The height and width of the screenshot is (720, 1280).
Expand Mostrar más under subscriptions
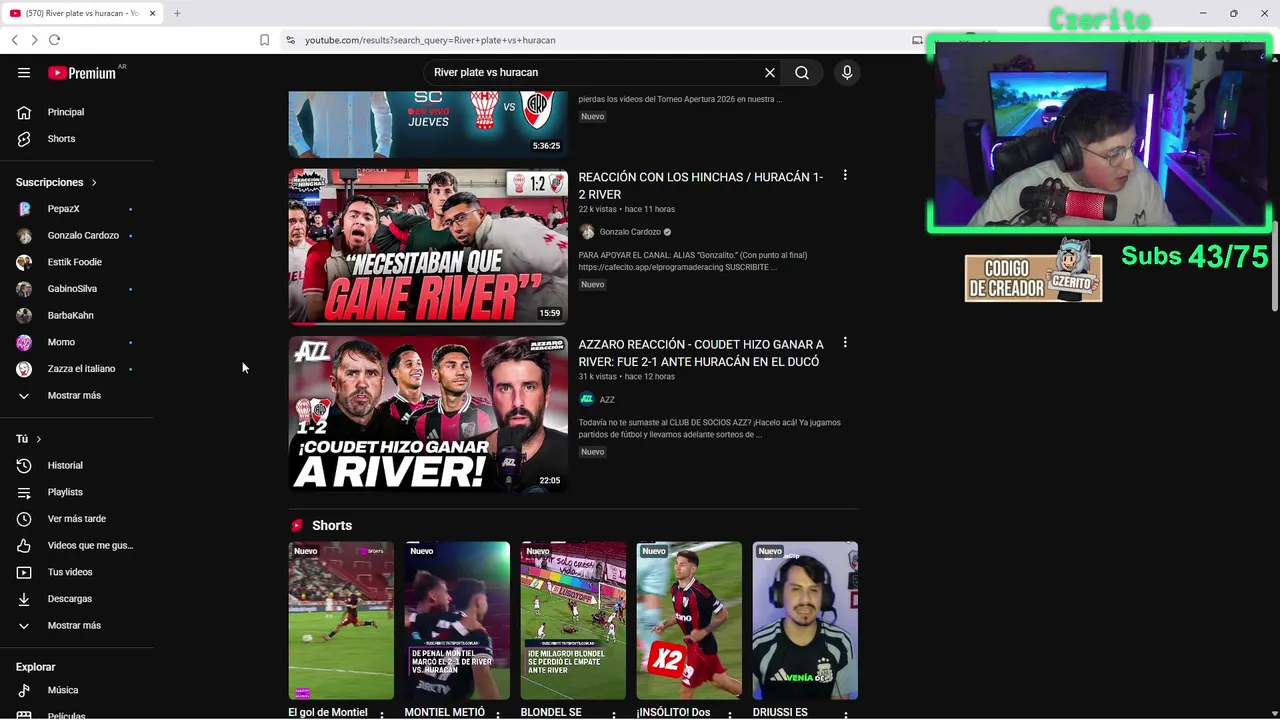click(x=76, y=396)
